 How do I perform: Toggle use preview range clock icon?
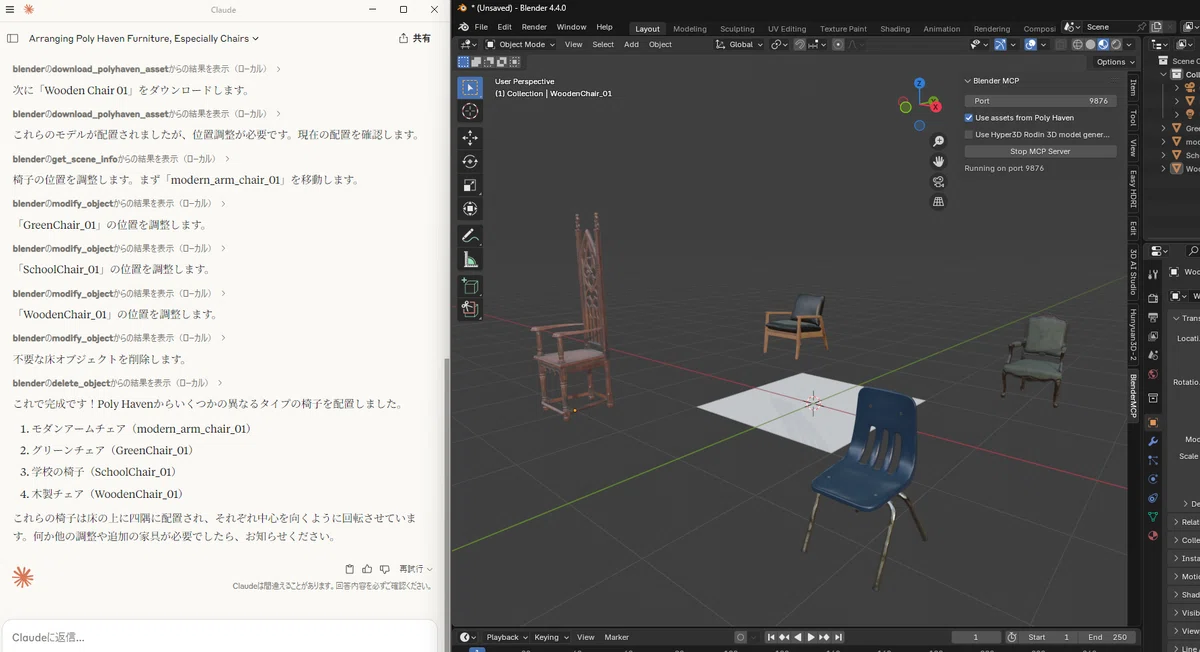(1011, 637)
